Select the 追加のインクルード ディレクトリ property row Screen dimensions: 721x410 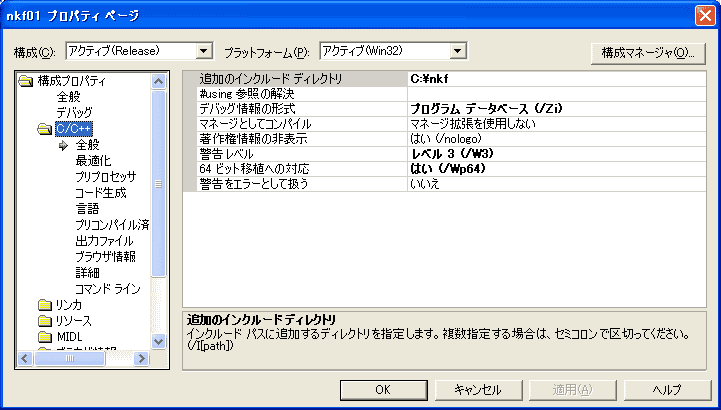pyautogui.click(x=445, y=79)
